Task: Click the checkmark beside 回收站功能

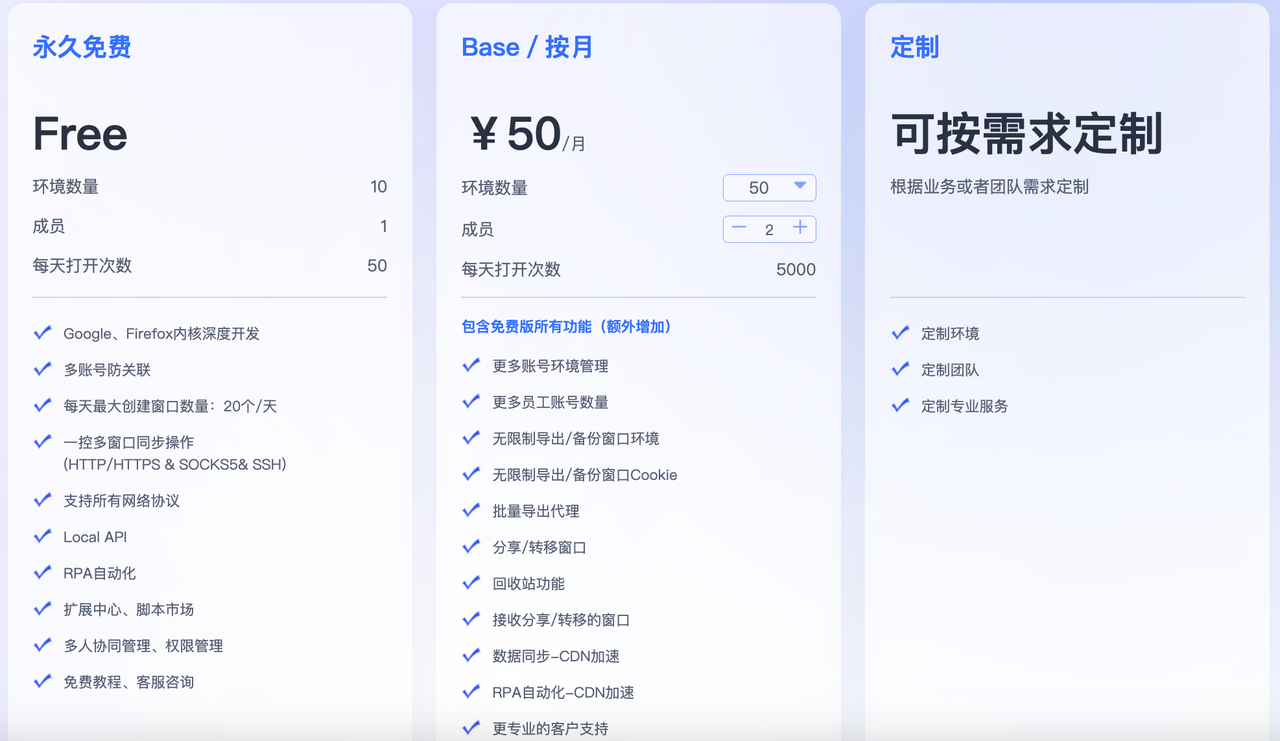Action: pos(471,582)
